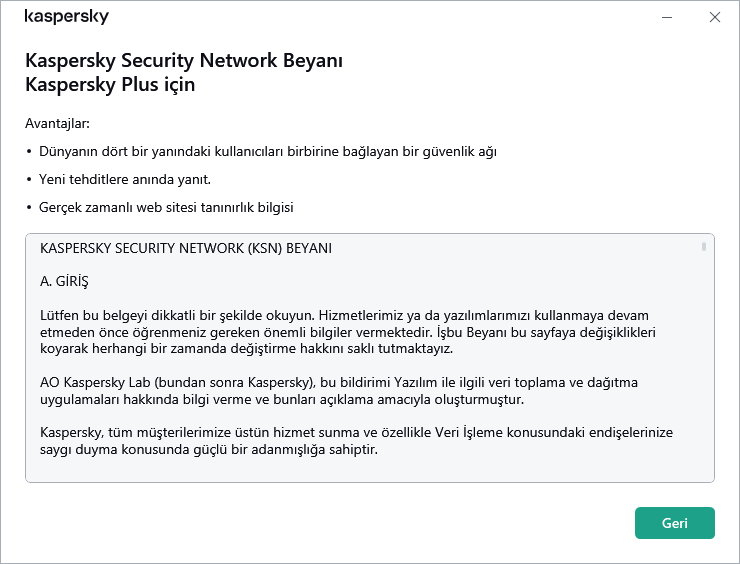Click the bullet dot before 'Gerçek zamanlı'
Screen dimensions: 740x564
28,208
